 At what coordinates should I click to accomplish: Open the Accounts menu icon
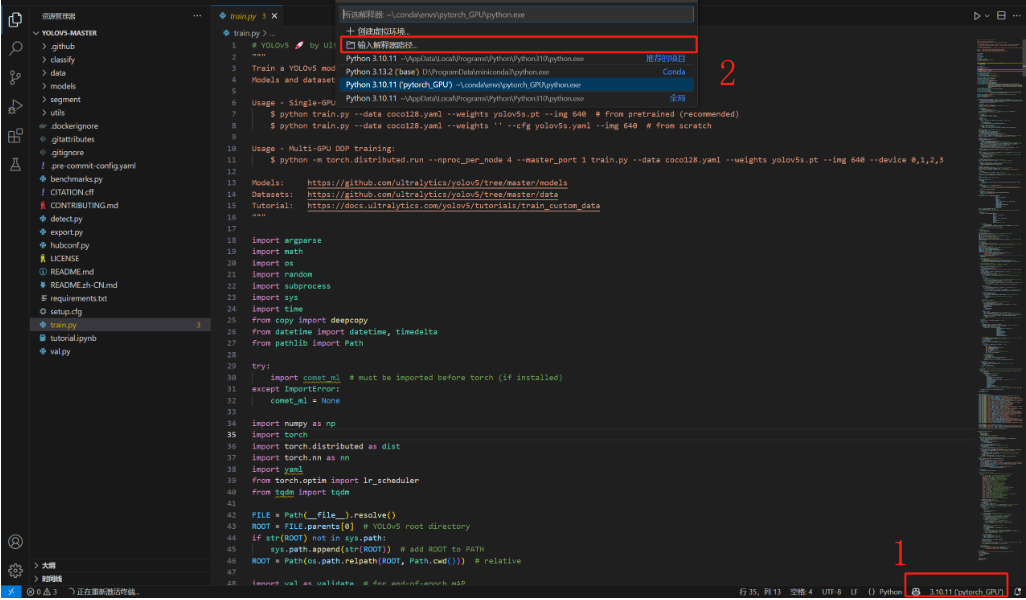(15, 542)
